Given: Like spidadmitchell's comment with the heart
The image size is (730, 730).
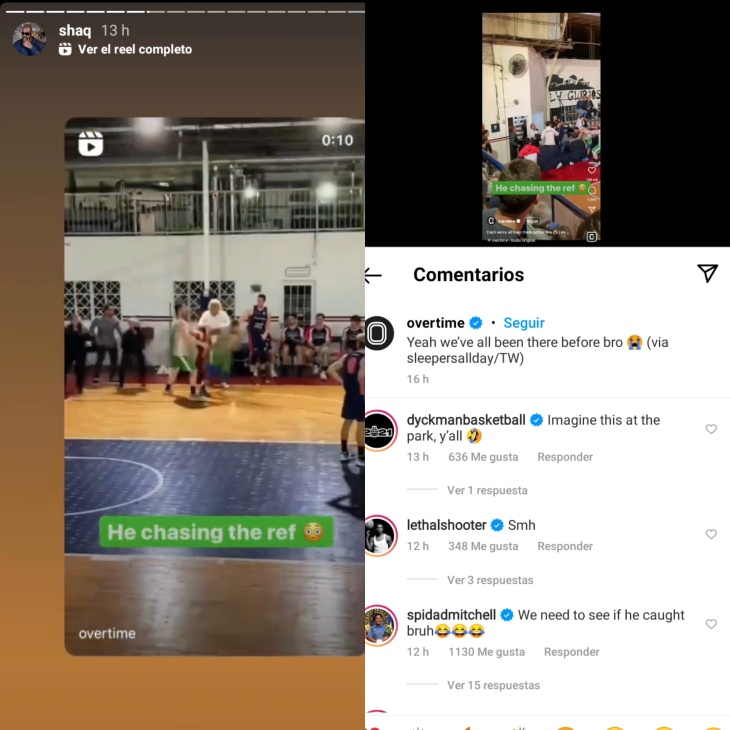Looking at the screenshot, I should pos(711,624).
